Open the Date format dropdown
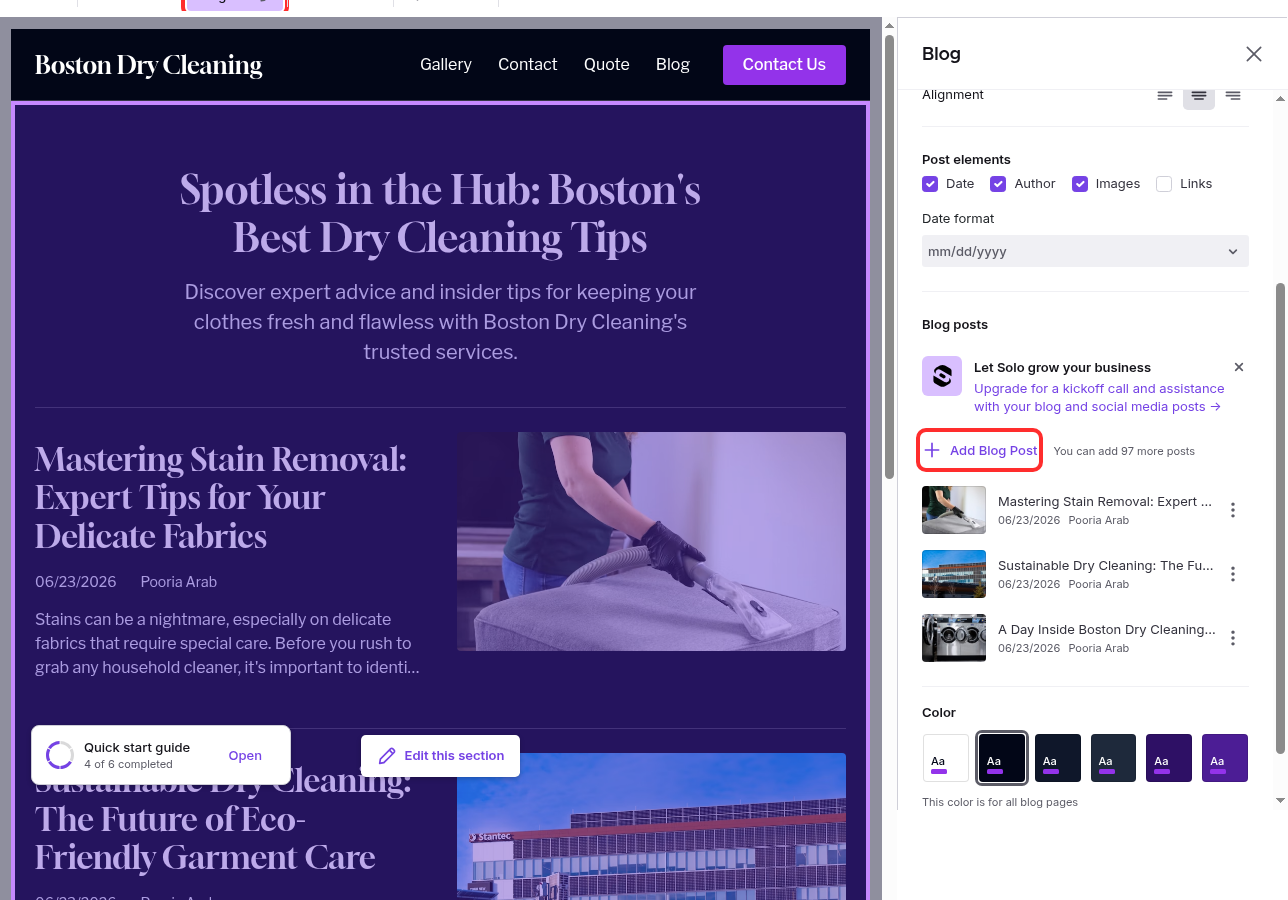Viewport: 1288px width, 900px height. (1085, 251)
